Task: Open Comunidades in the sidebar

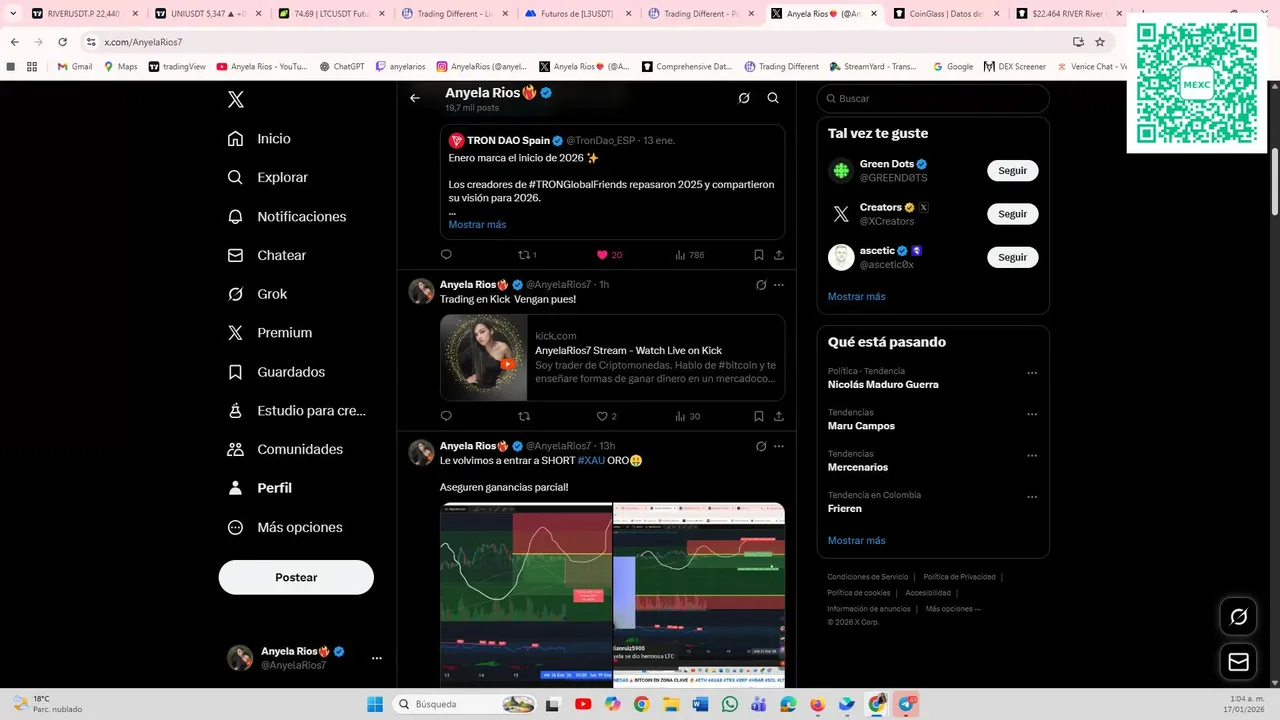Action: (x=285, y=449)
